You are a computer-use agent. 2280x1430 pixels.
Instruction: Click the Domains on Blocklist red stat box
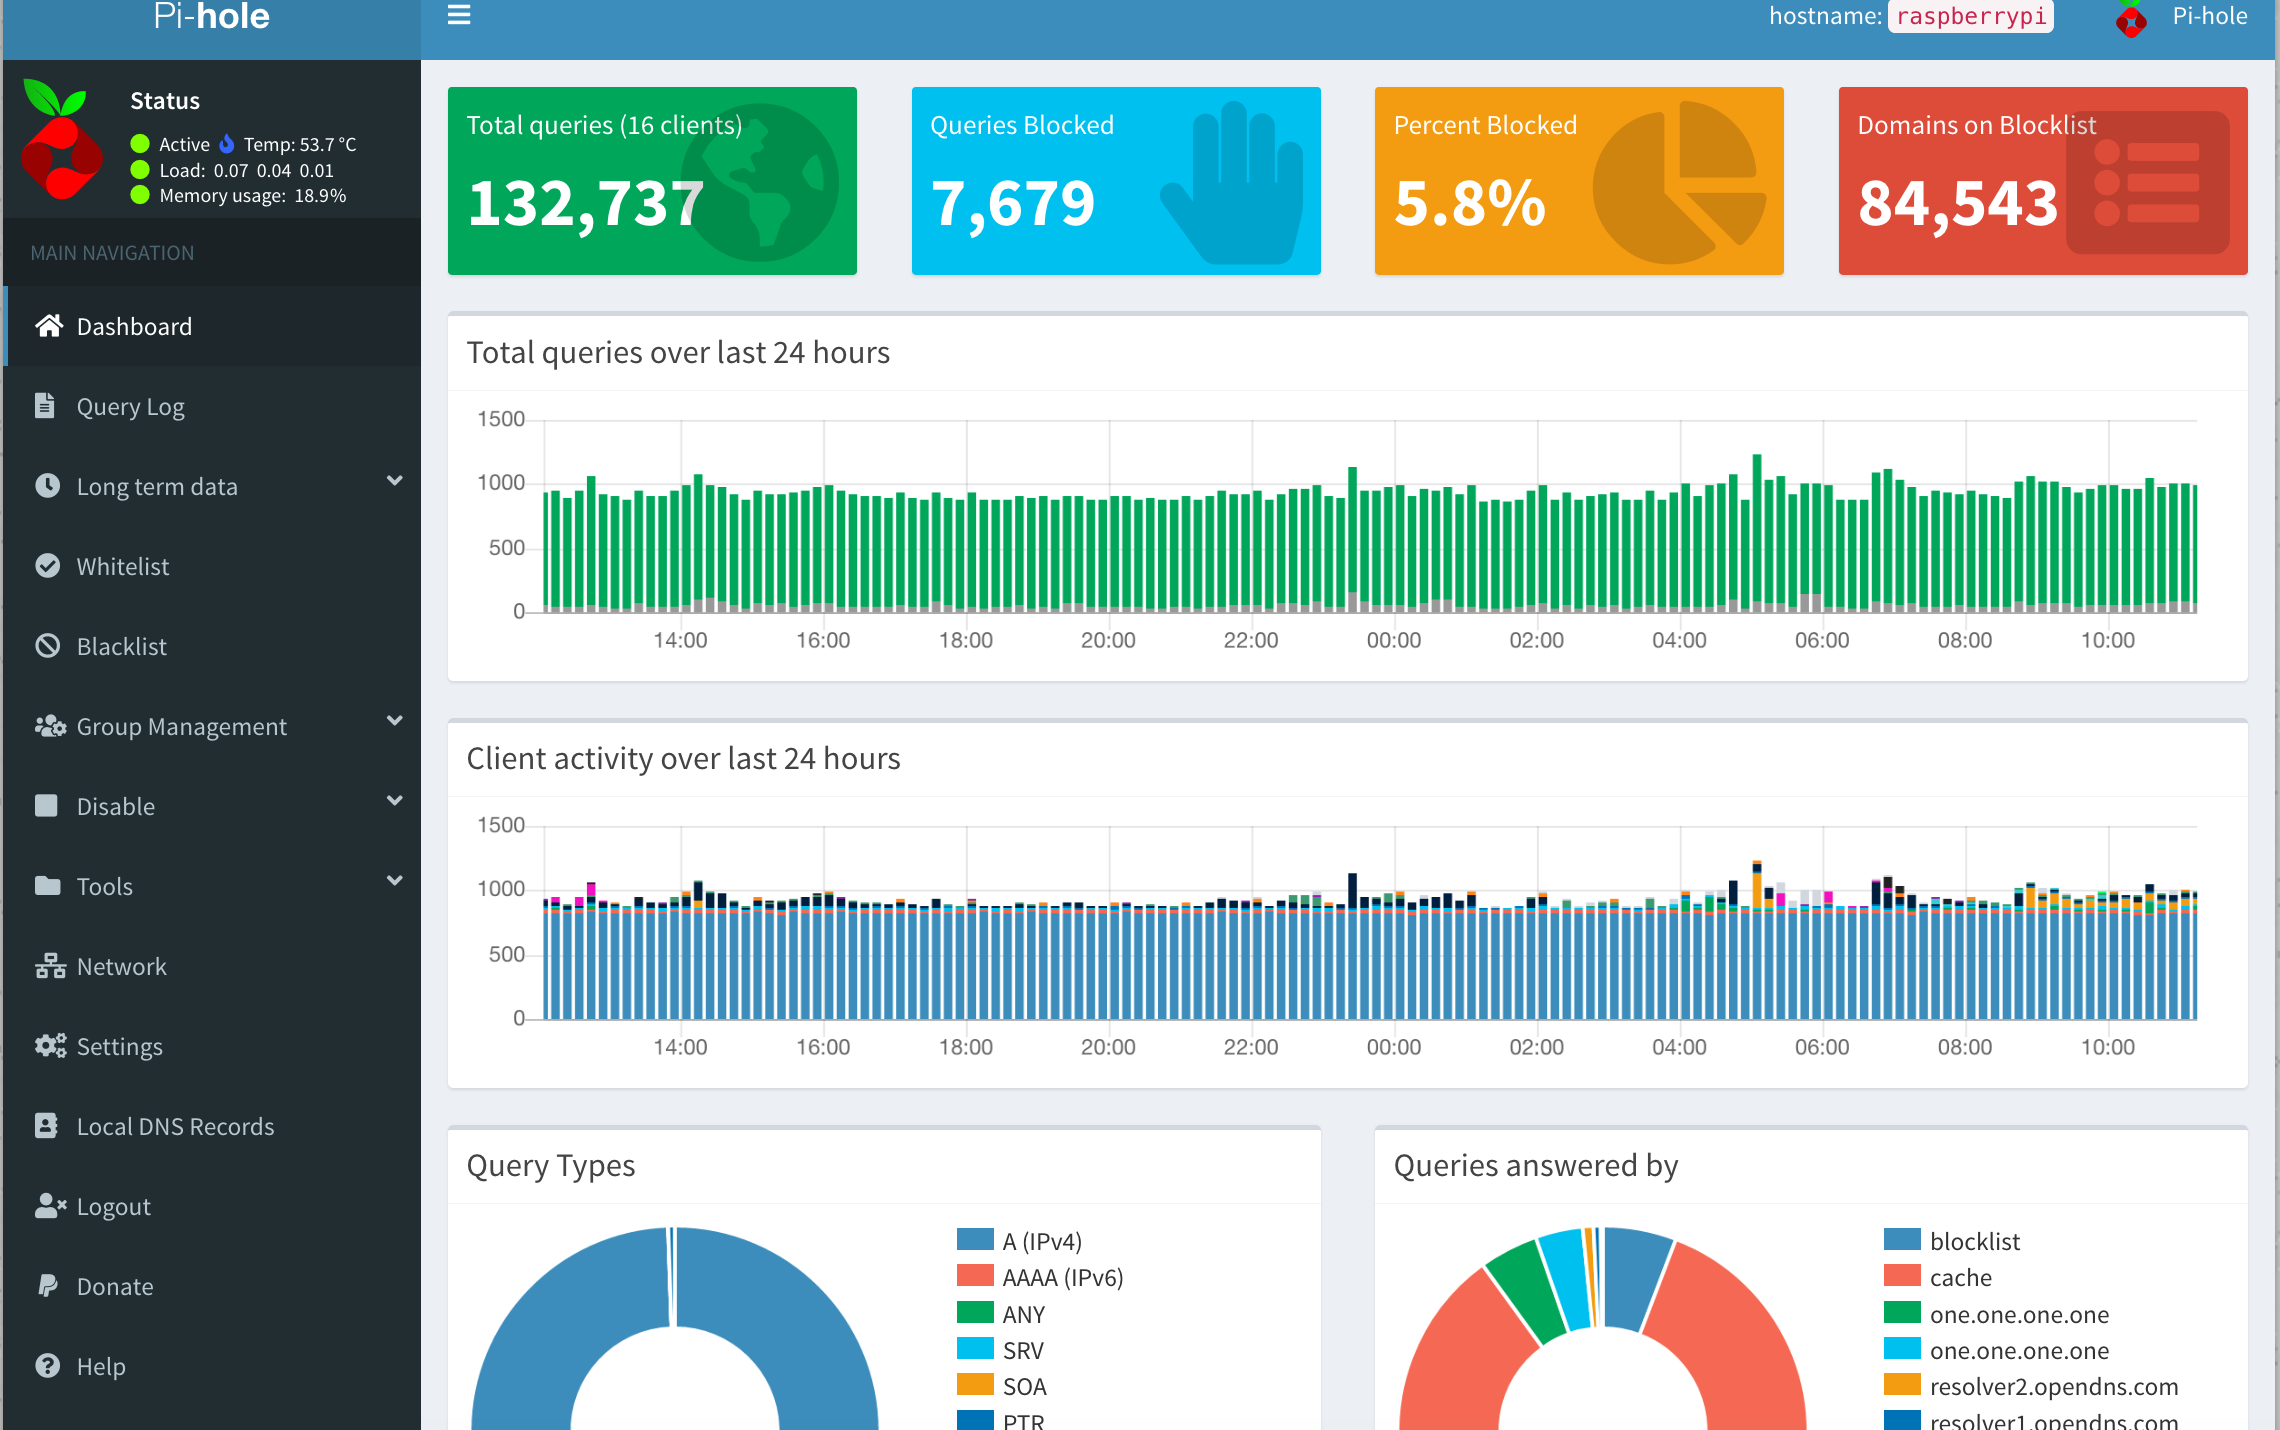(2043, 181)
